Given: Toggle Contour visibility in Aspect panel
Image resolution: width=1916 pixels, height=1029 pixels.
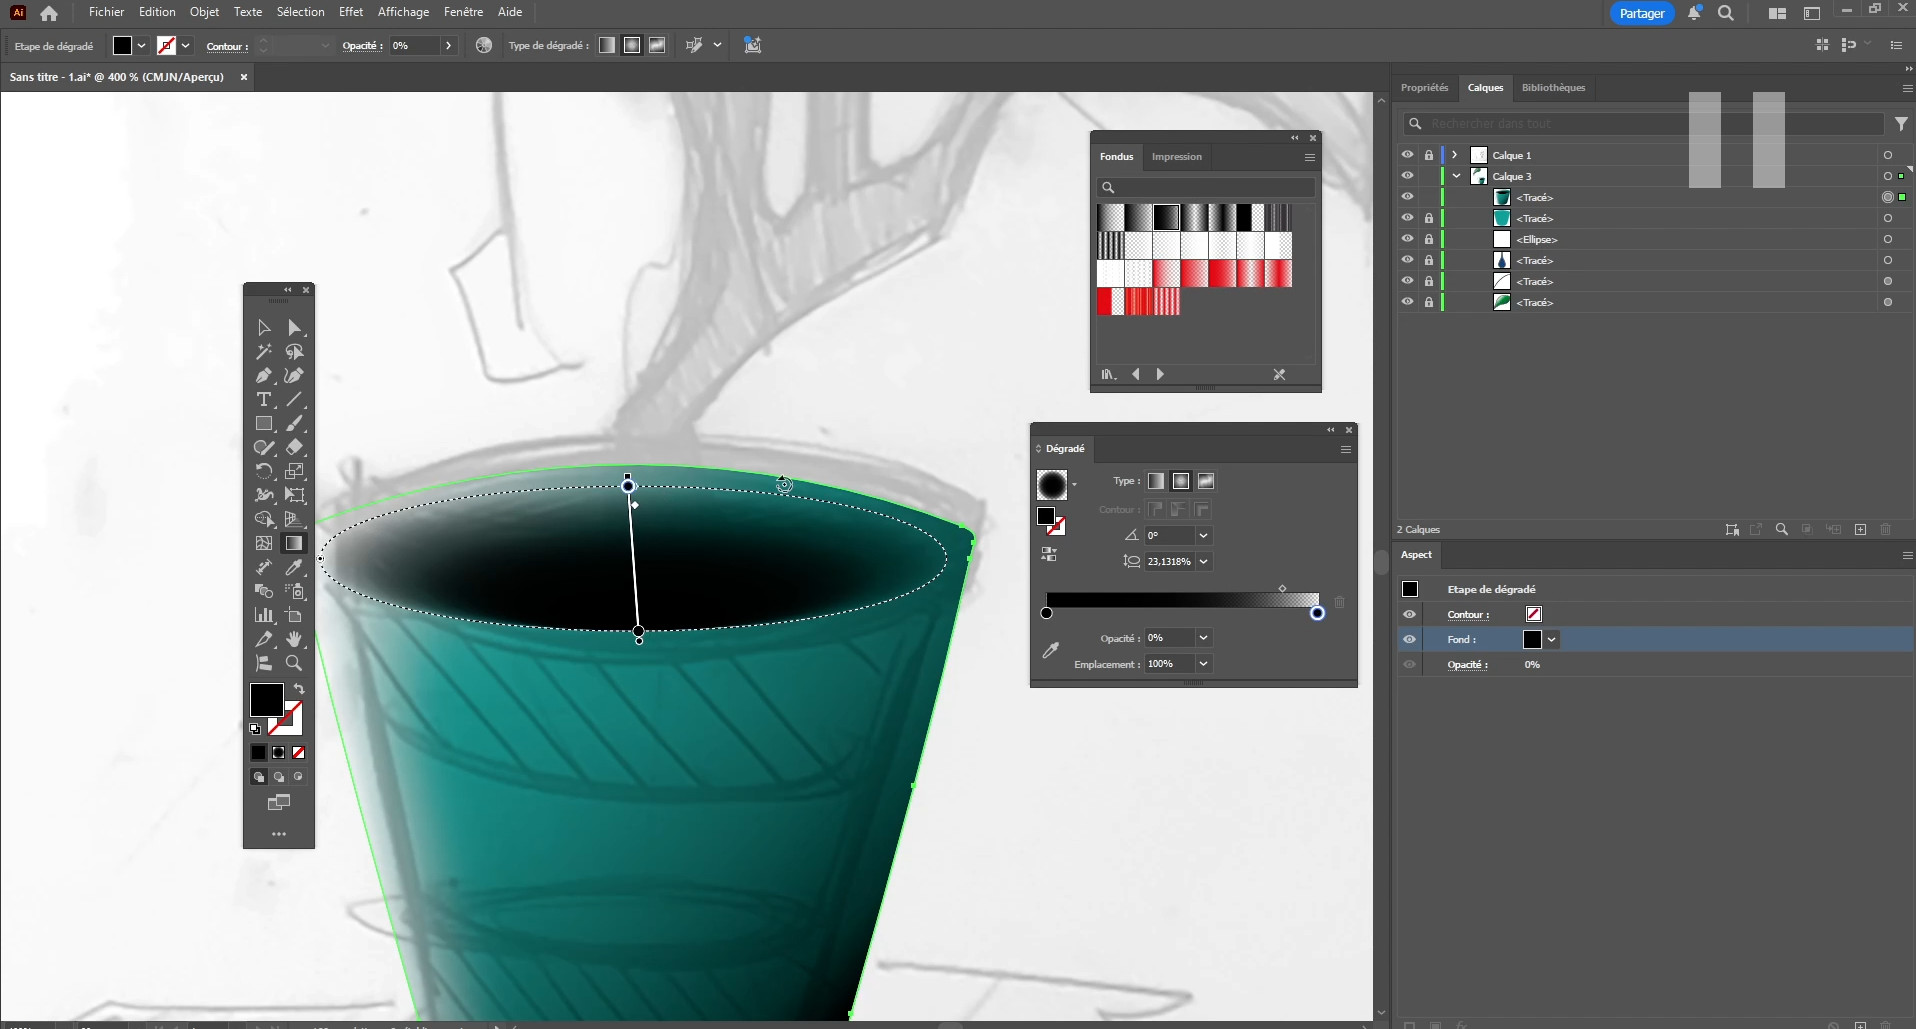Looking at the screenshot, I should [x=1409, y=614].
